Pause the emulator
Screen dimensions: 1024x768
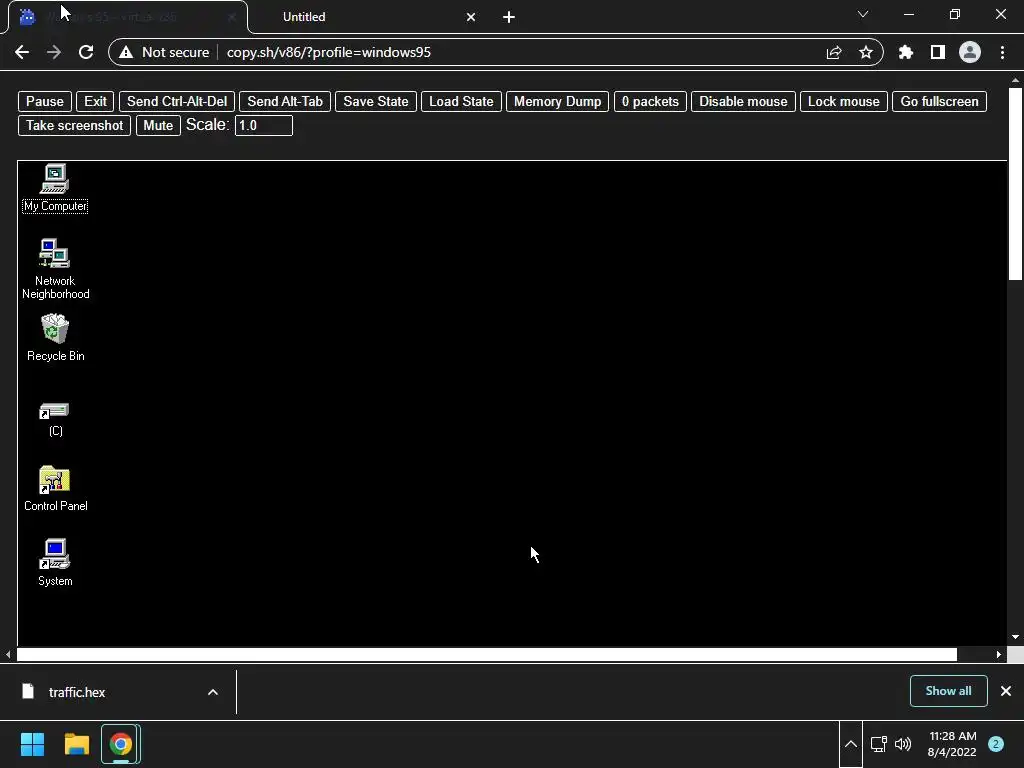(45, 102)
